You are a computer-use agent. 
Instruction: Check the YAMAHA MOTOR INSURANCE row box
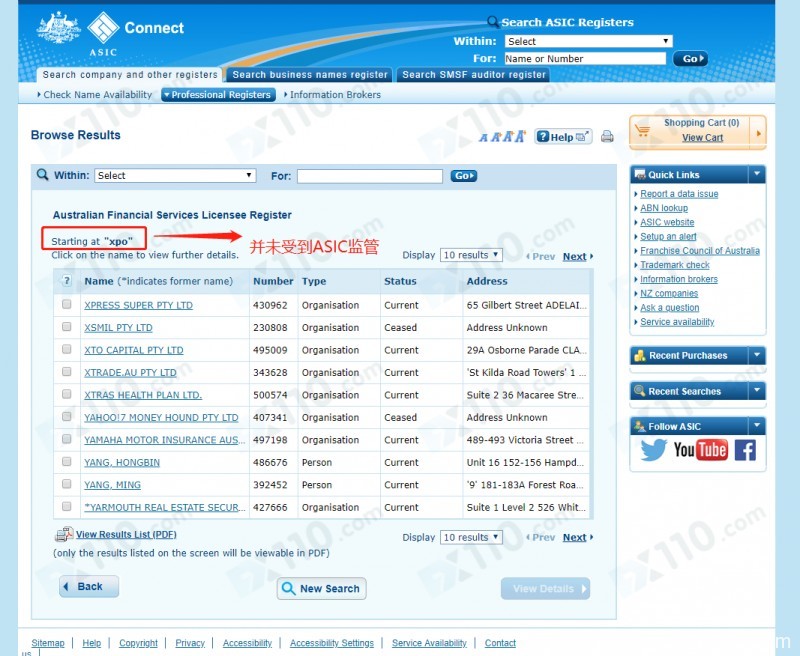pos(66,439)
